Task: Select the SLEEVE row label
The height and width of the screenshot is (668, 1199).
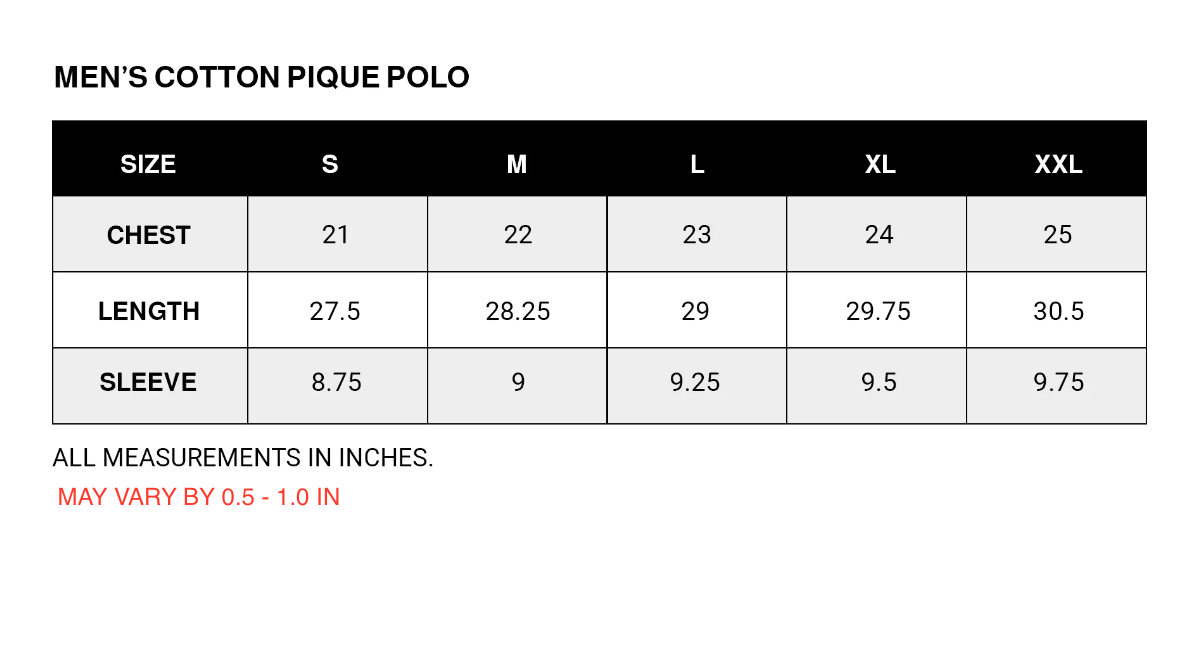Action: (x=148, y=383)
